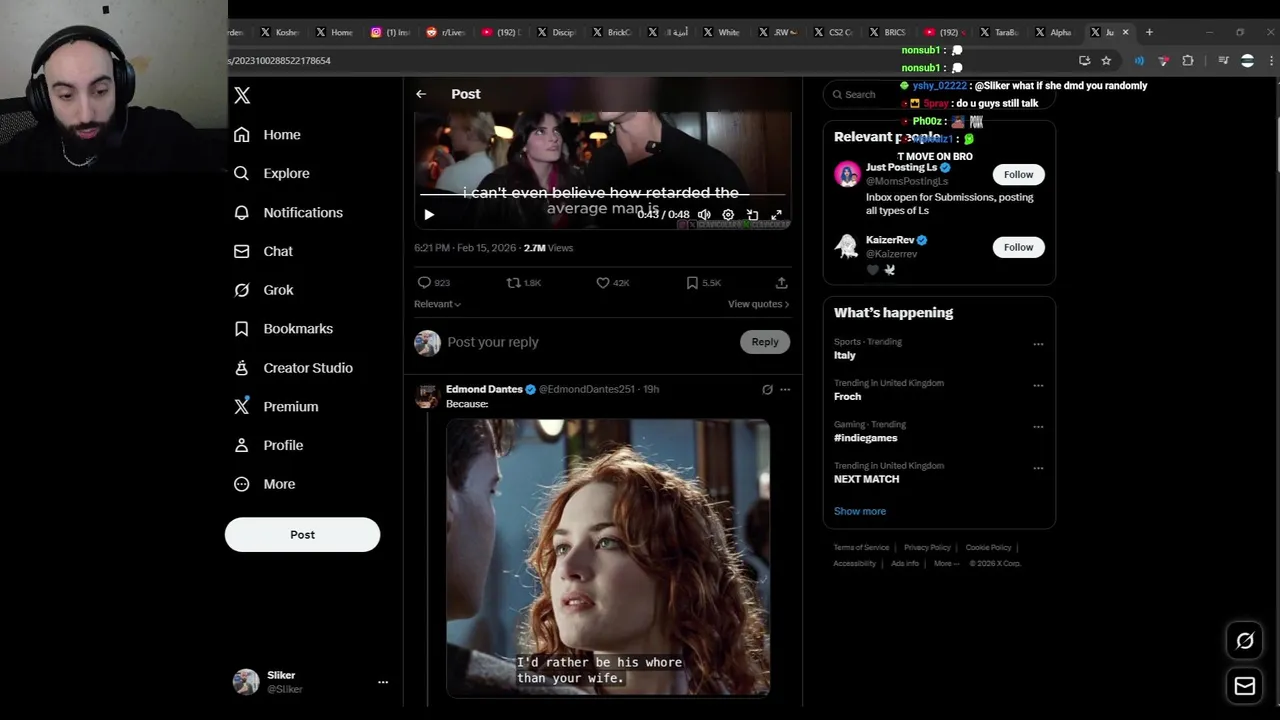Switch to the Instagram browser tab

391,32
